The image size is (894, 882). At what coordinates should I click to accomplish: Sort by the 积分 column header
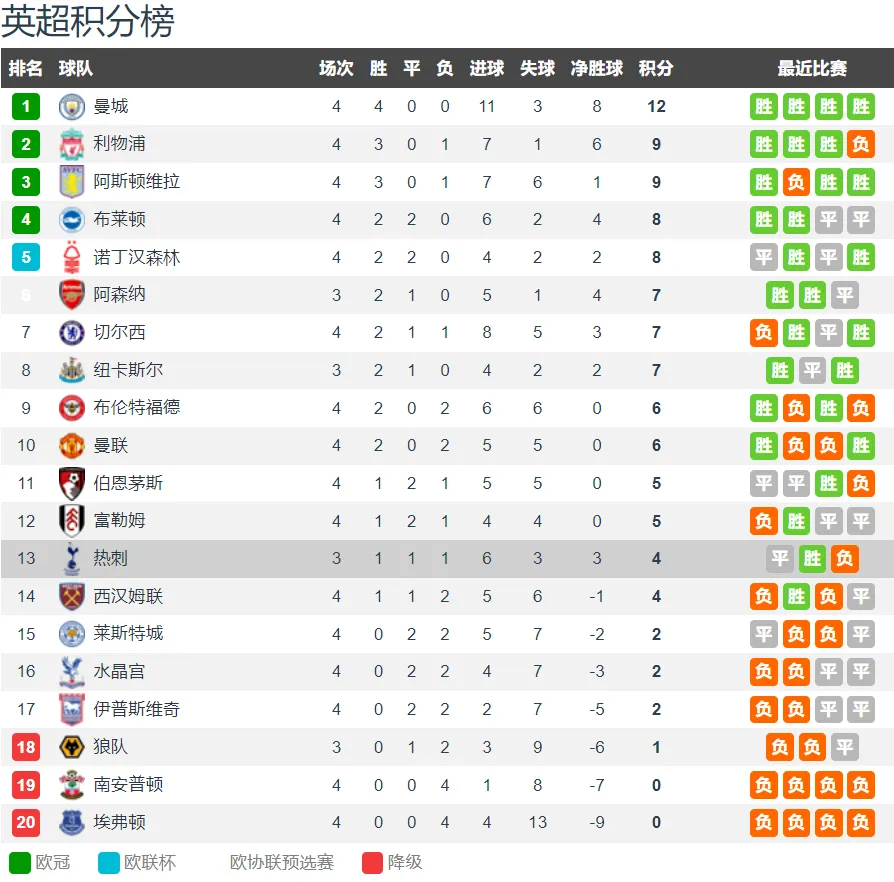(656, 68)
